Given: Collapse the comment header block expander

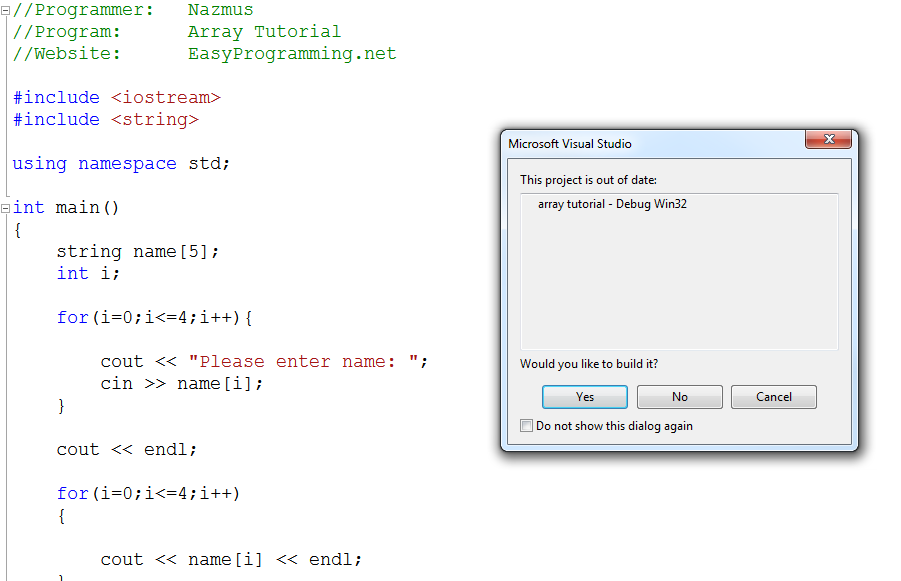Looking at the screenshot, I should pos(4,9).
